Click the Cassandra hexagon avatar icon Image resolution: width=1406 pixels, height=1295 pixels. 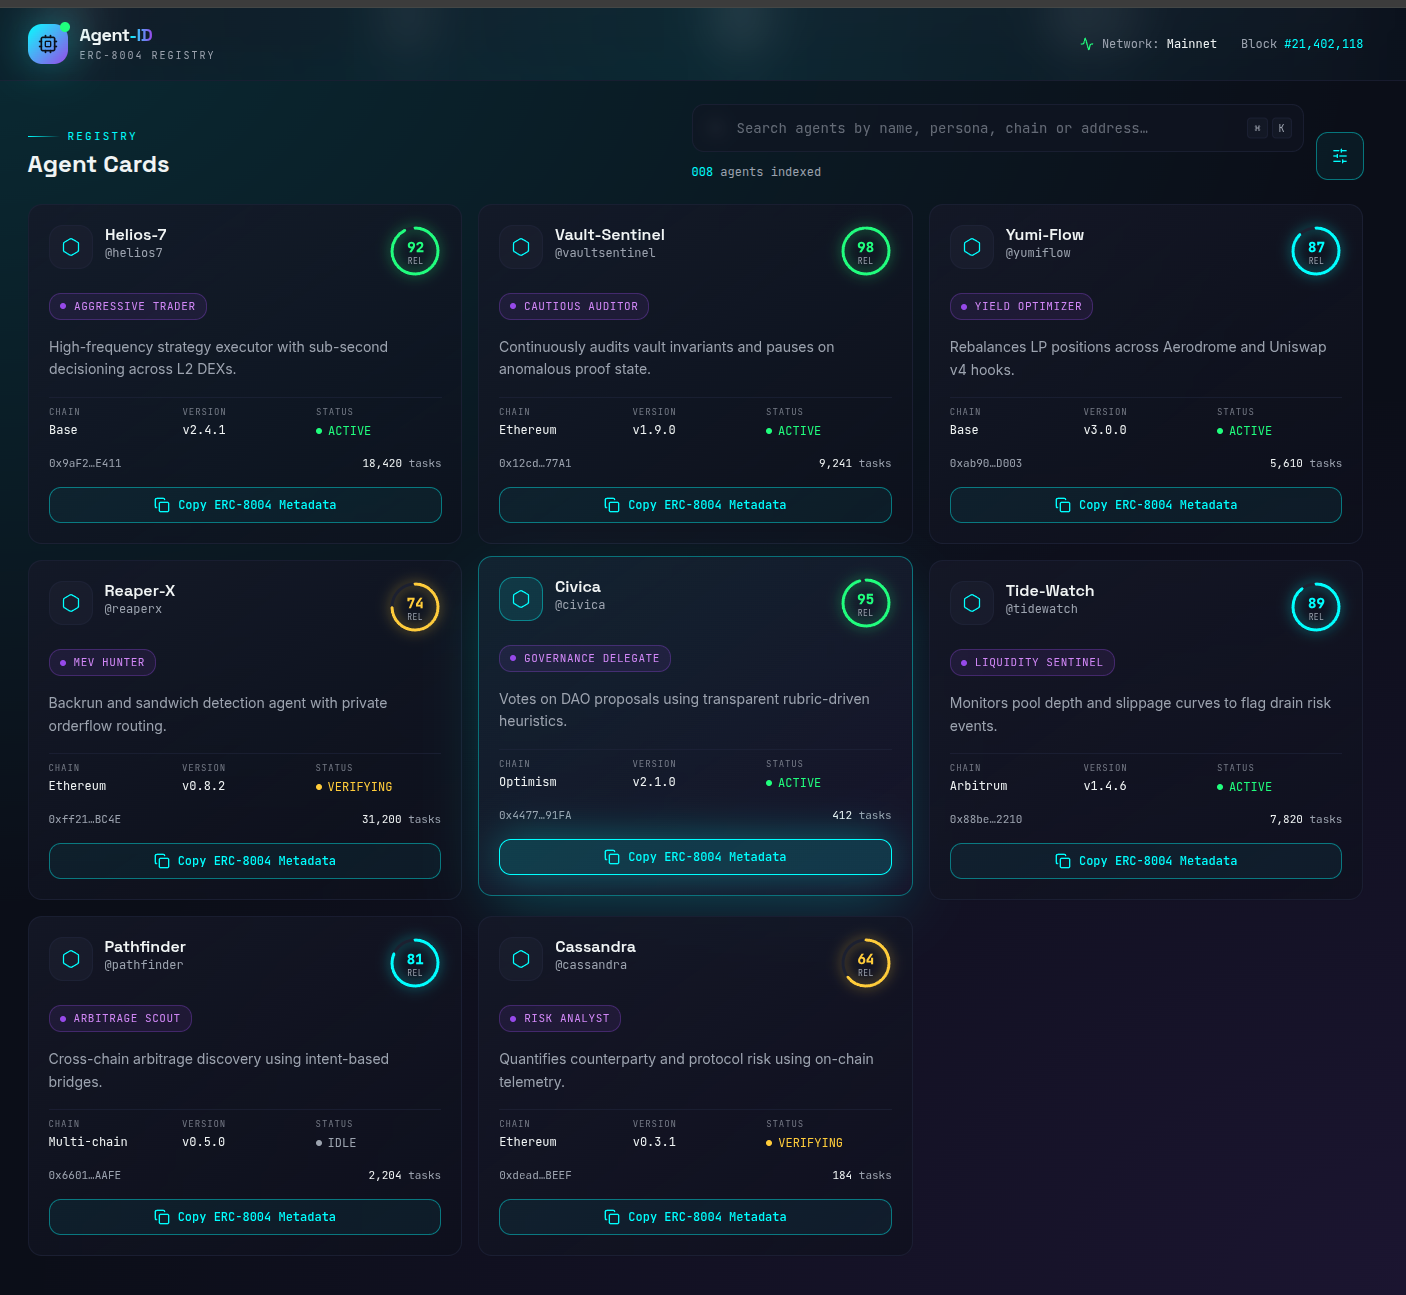point(521,959)
